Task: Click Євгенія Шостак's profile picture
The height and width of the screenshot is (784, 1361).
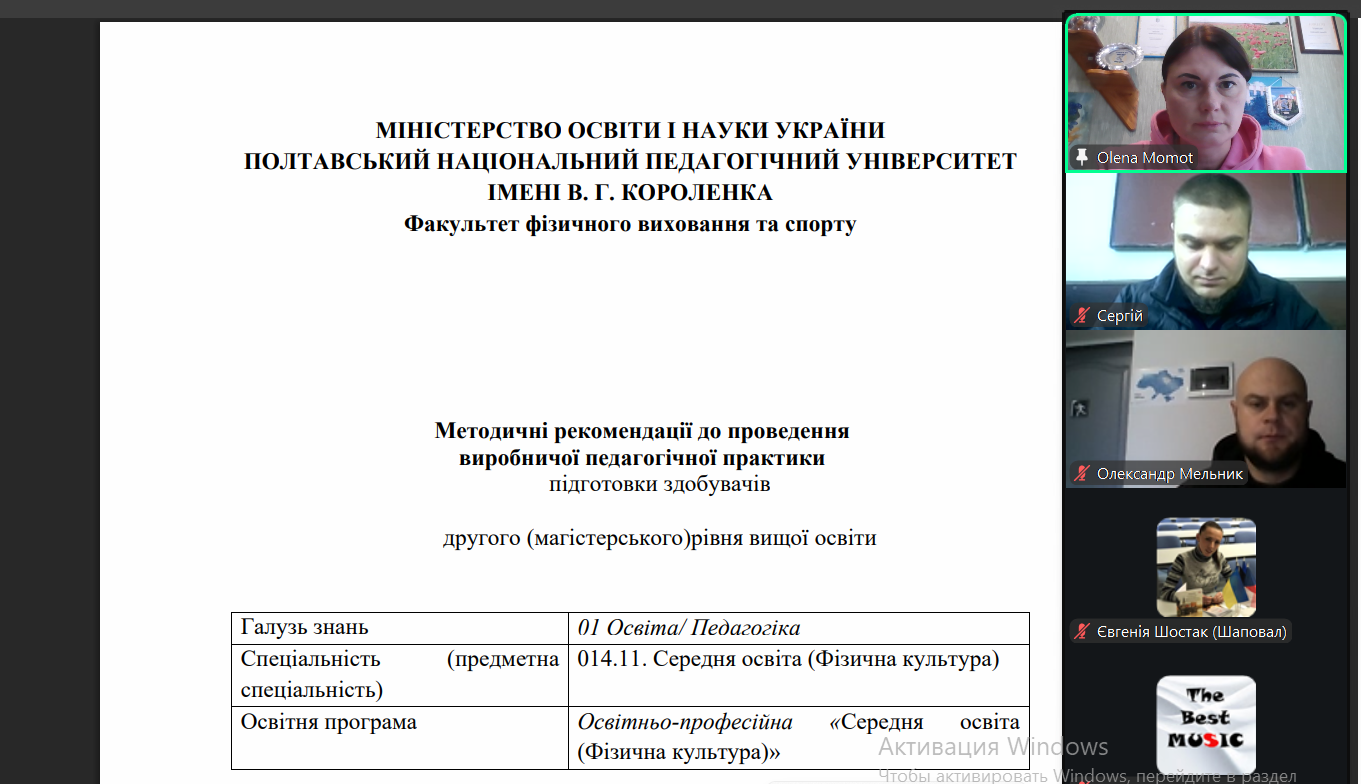Action: pos(1206,567)
